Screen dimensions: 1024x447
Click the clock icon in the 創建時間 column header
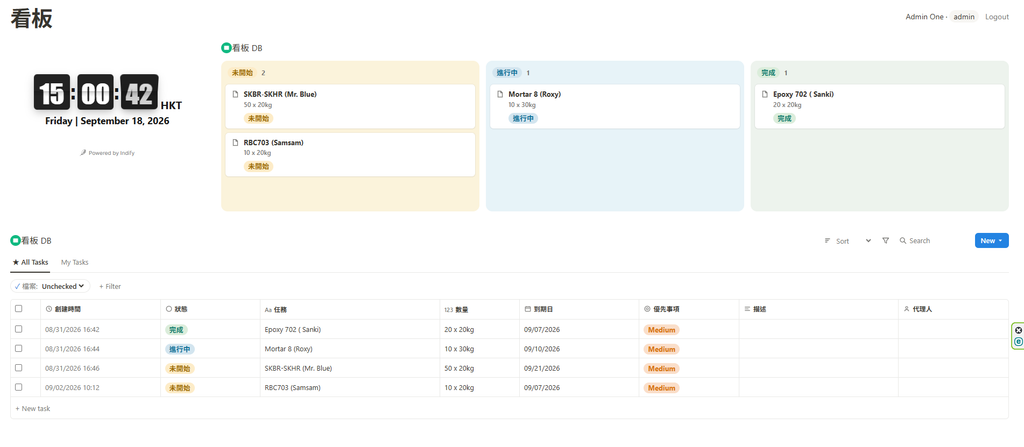49,309
